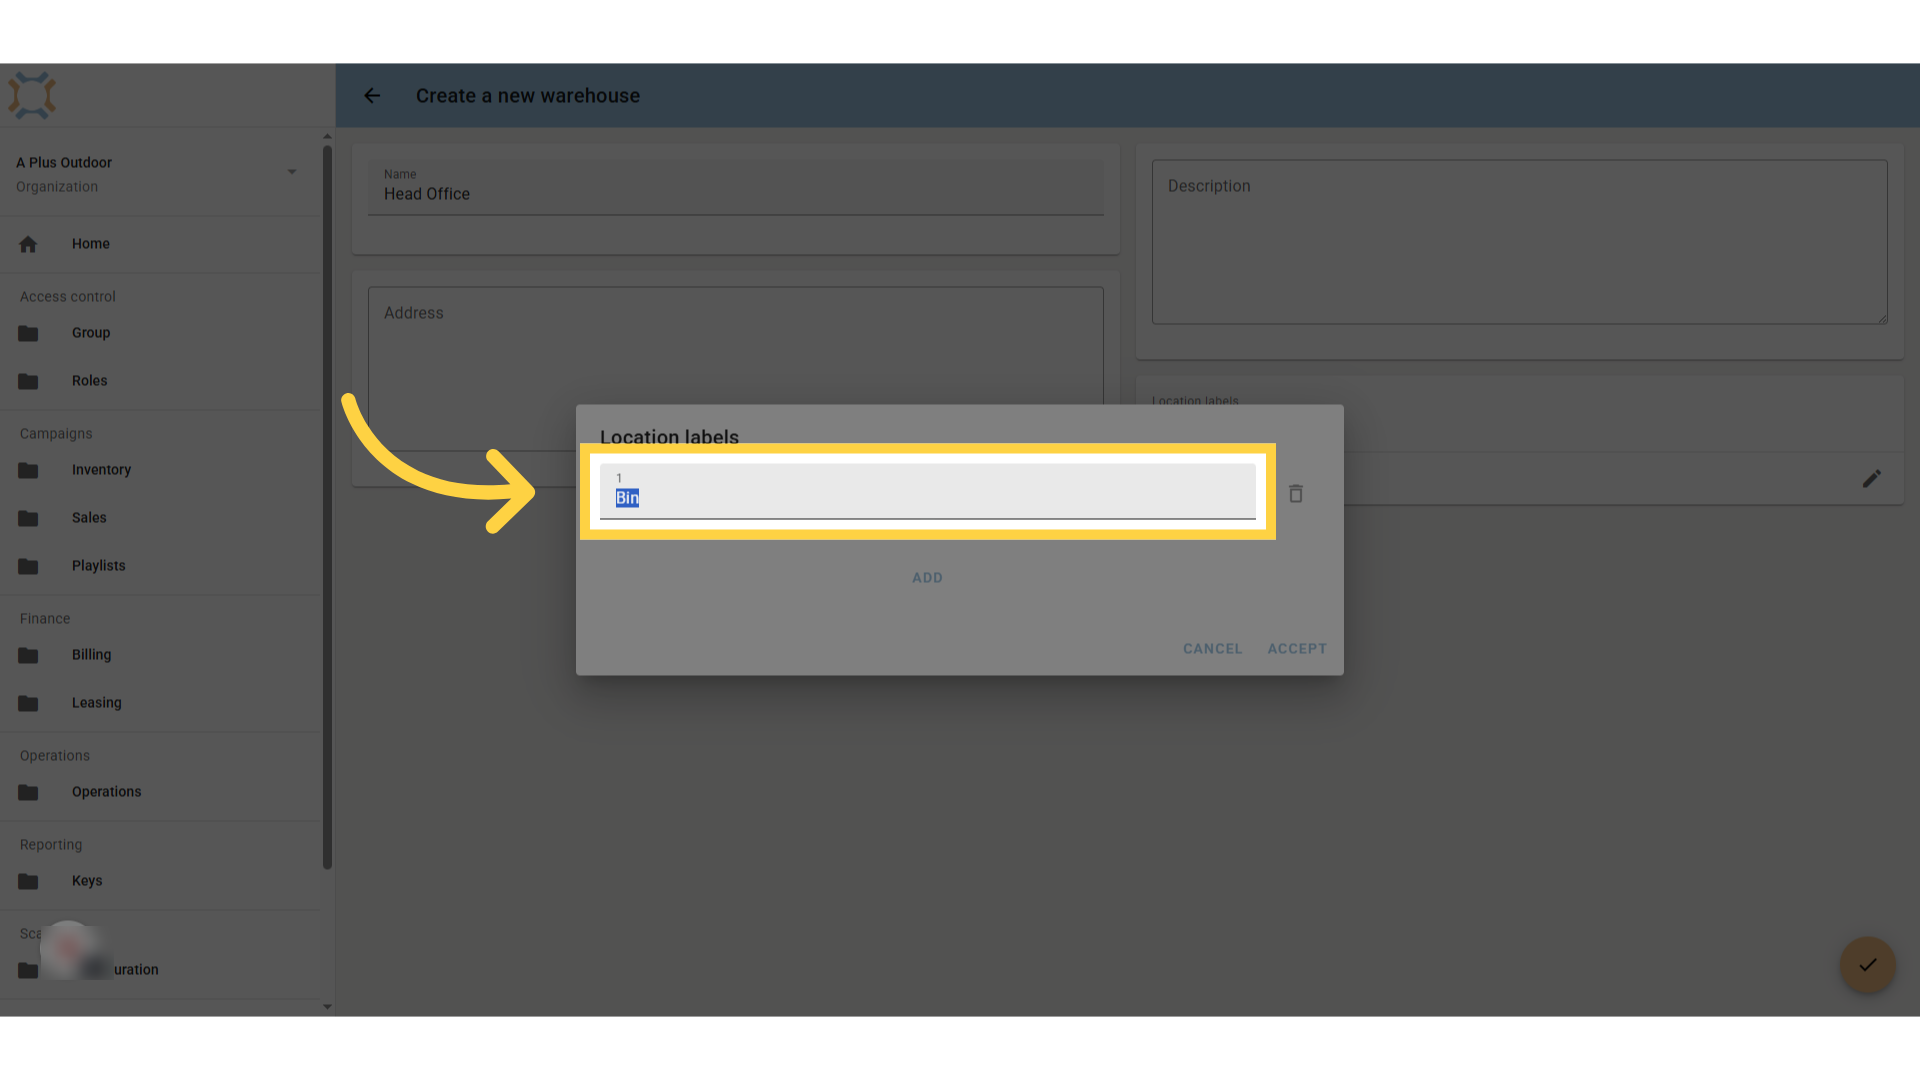
Task: Click the back arrow next to Create a new warehouse
Action: point(372,96)
